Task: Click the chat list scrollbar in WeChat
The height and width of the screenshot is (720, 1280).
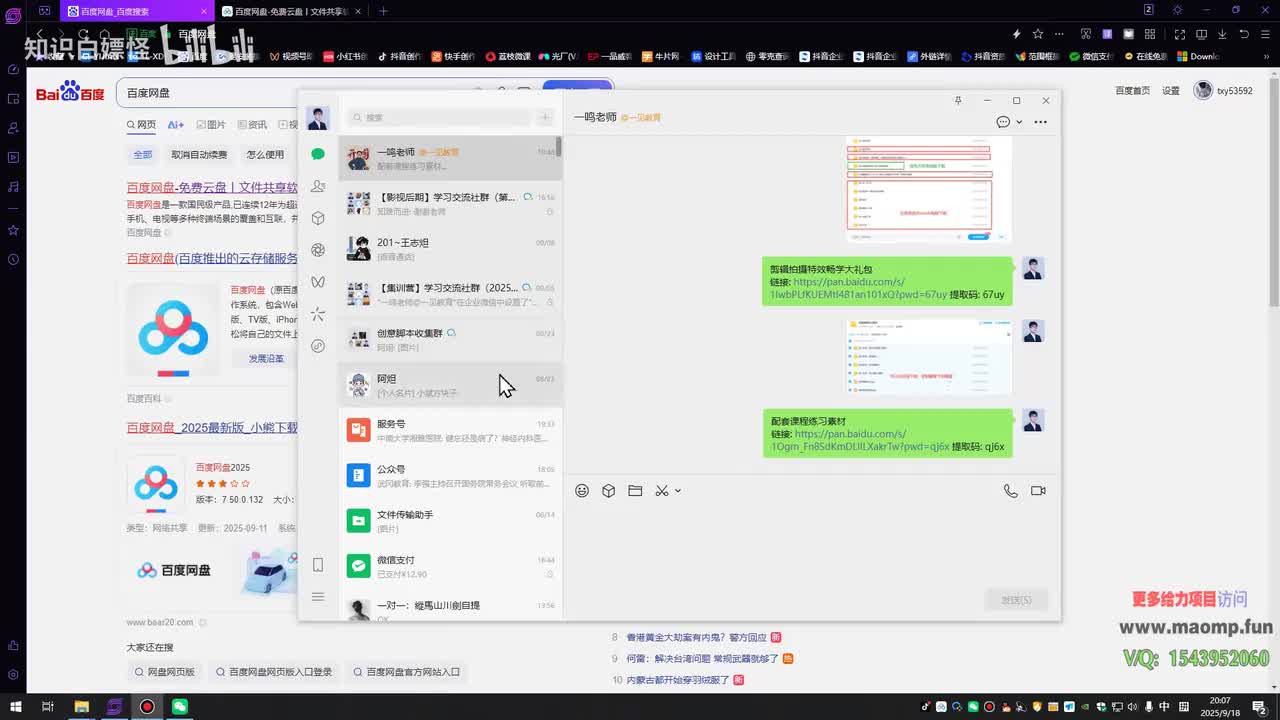Action: (559, 146)
